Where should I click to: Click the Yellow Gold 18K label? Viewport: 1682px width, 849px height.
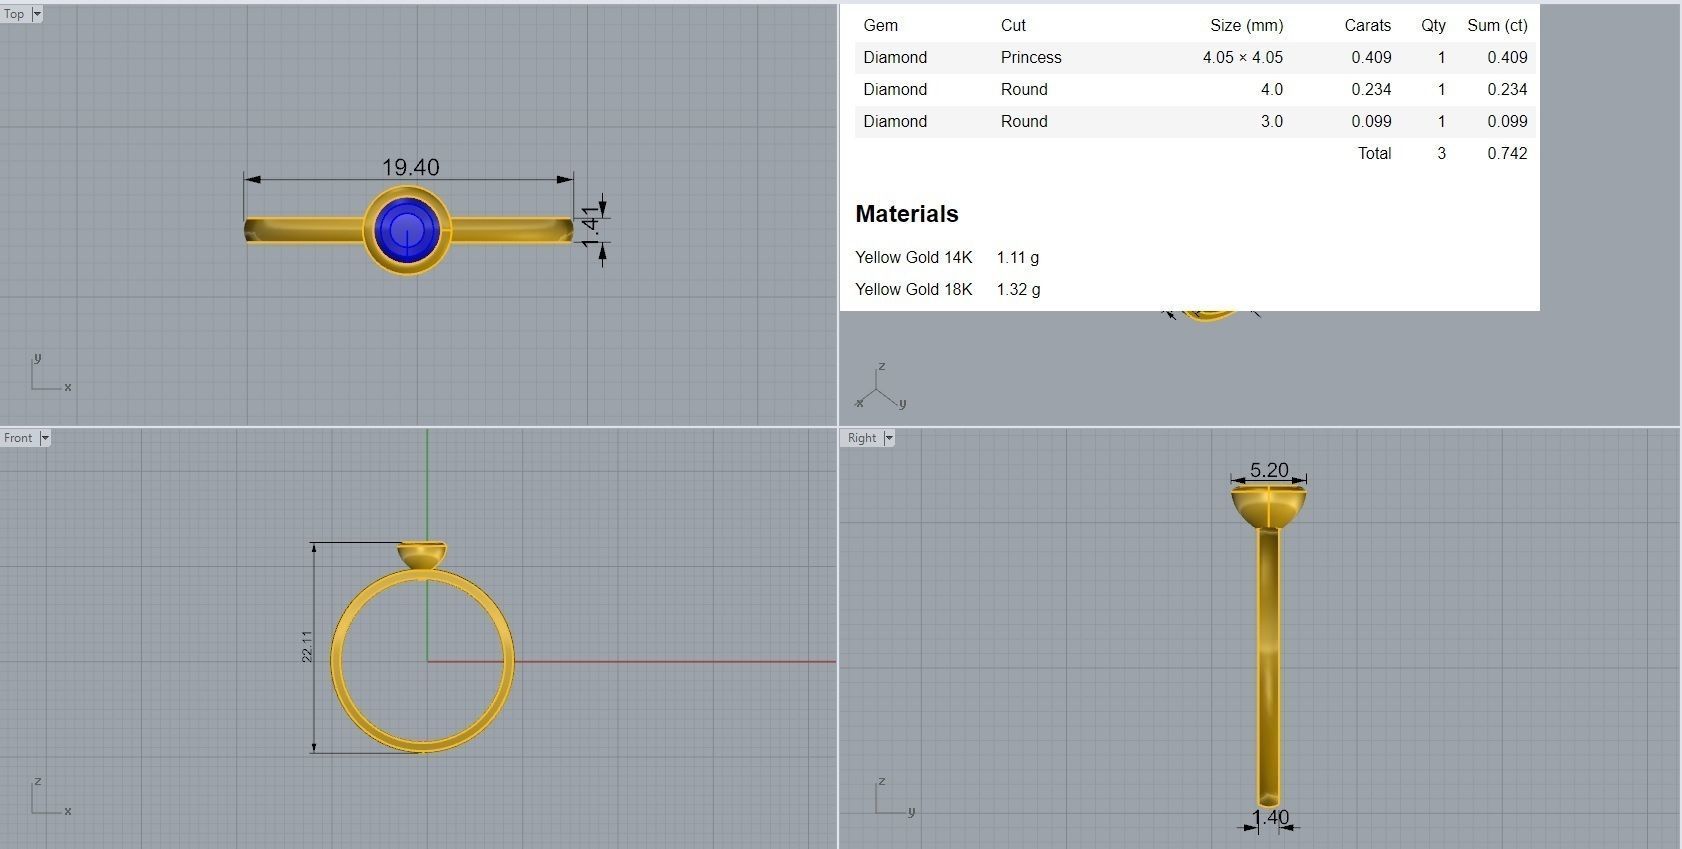point(913,290)
